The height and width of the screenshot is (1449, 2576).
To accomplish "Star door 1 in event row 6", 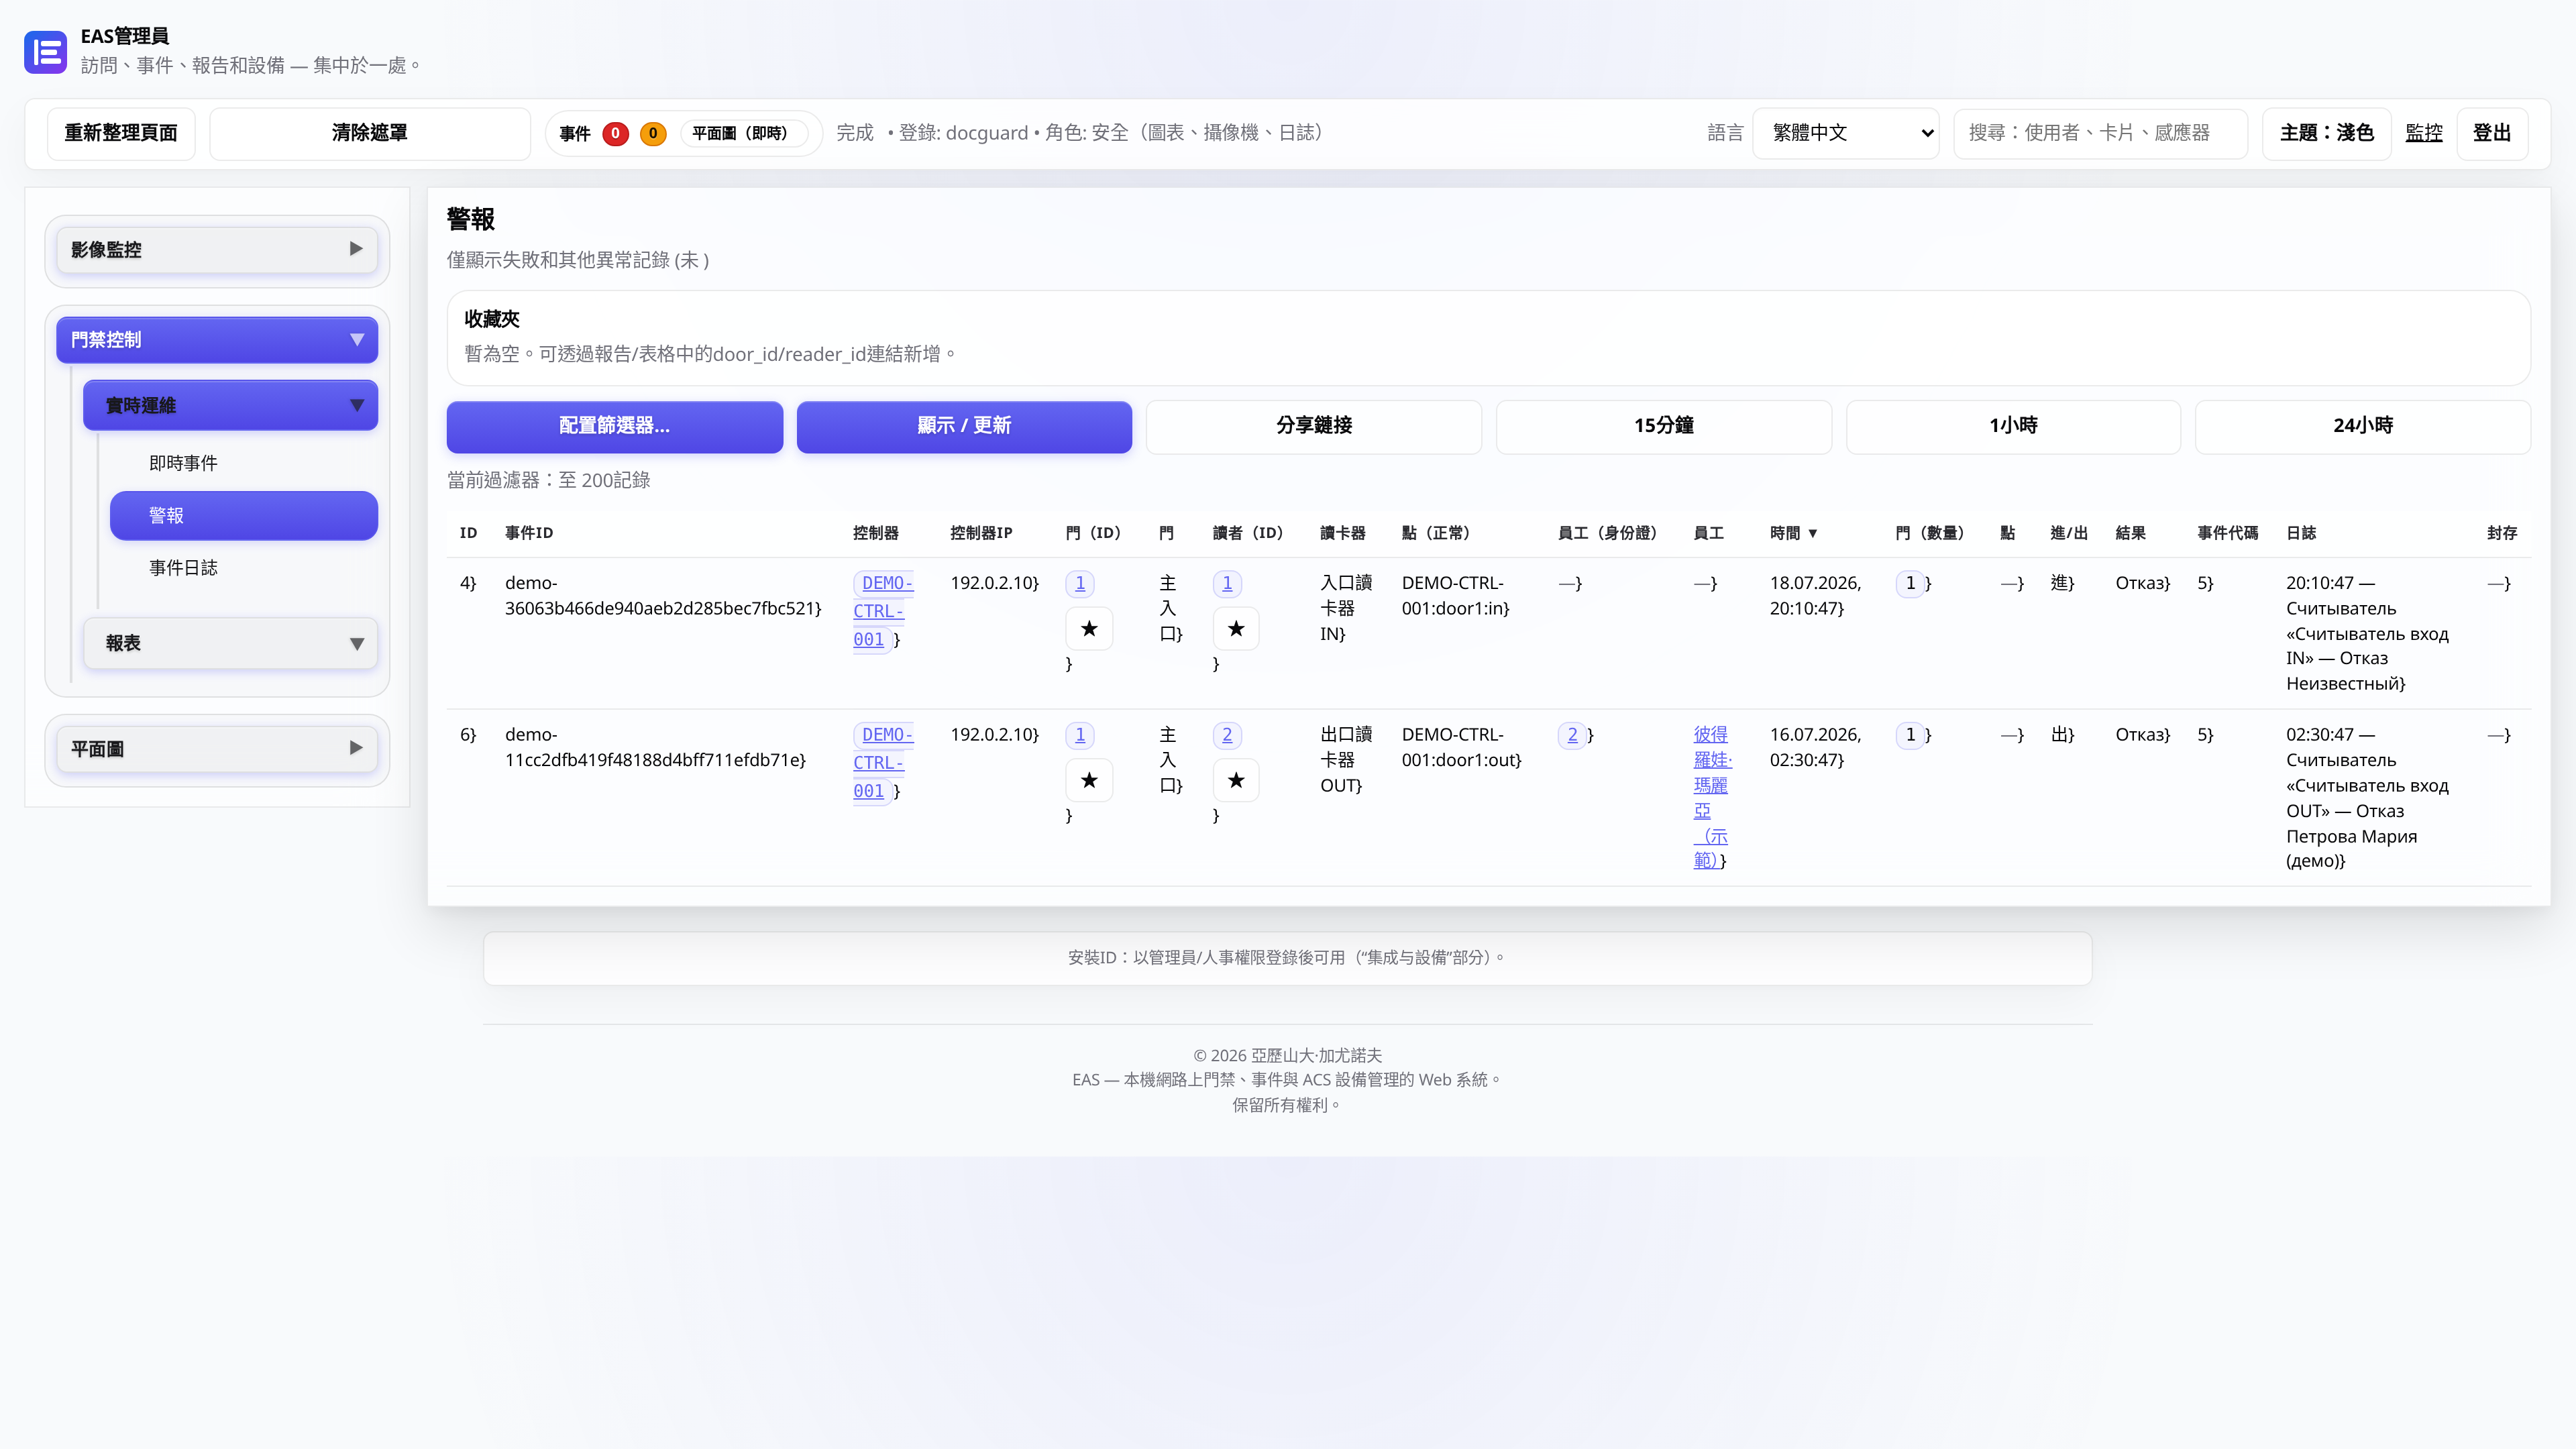I will (x=1089, y=780).
